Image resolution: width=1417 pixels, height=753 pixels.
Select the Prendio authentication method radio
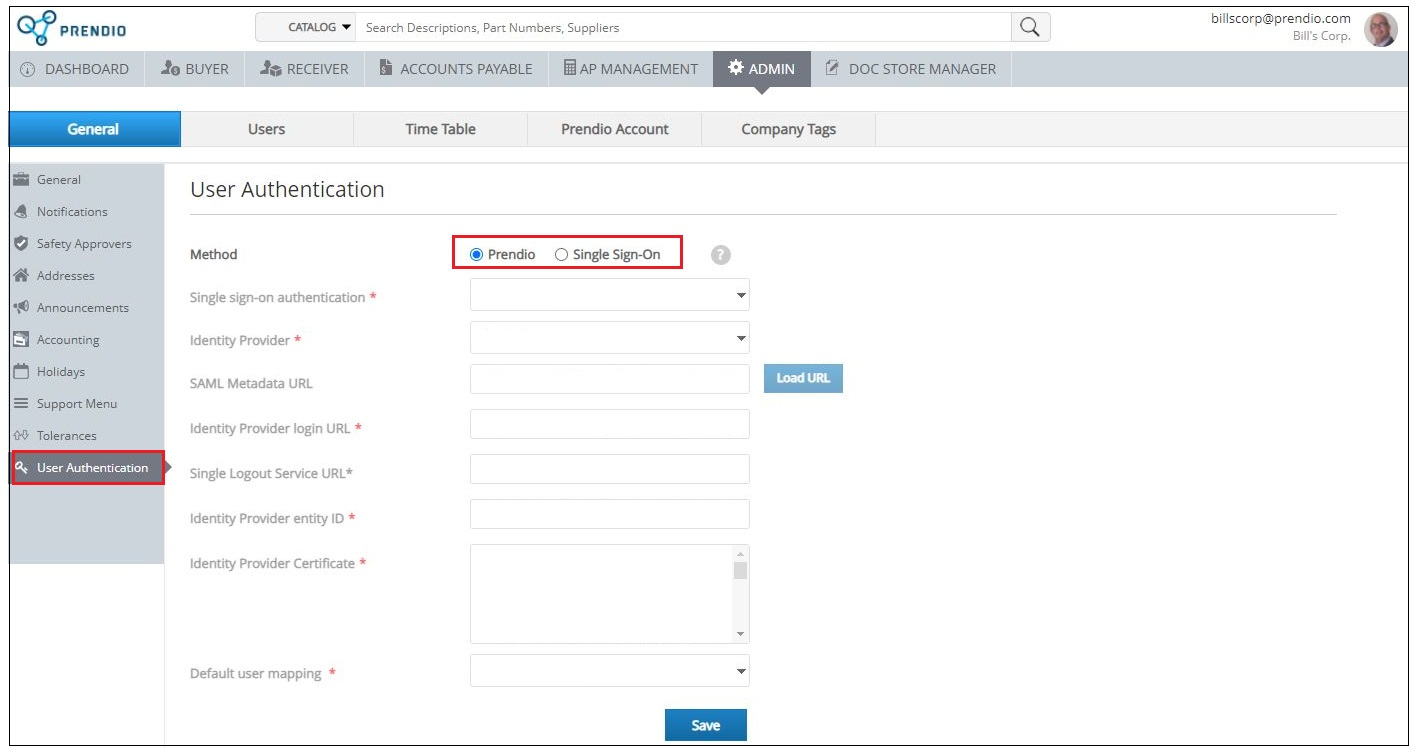(477, 255)
